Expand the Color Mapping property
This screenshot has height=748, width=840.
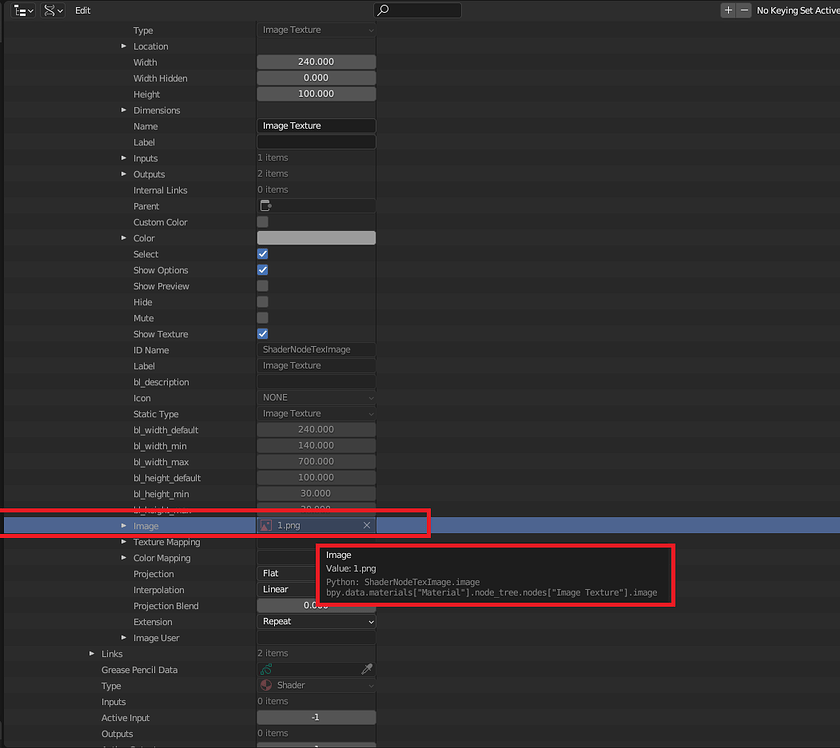pos(124,558)
